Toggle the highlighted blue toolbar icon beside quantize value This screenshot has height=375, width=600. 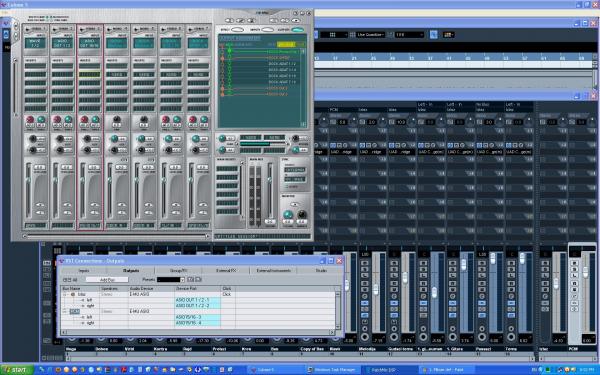(433, 35)
